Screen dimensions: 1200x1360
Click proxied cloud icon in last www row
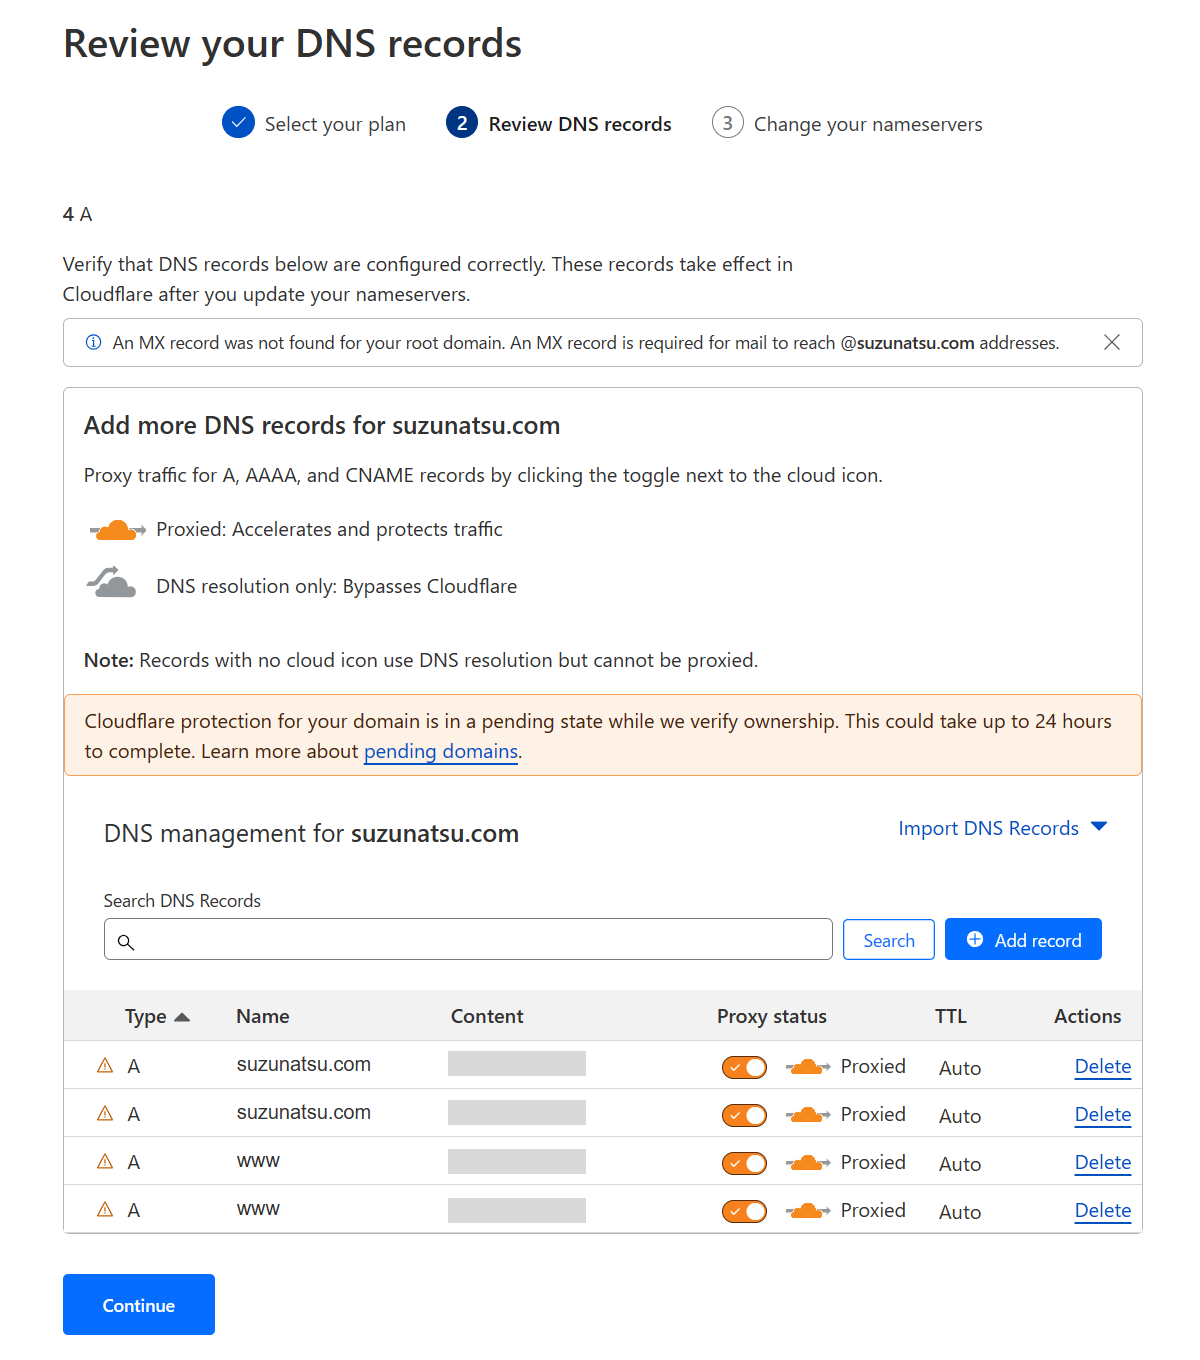coord(808,1211)
